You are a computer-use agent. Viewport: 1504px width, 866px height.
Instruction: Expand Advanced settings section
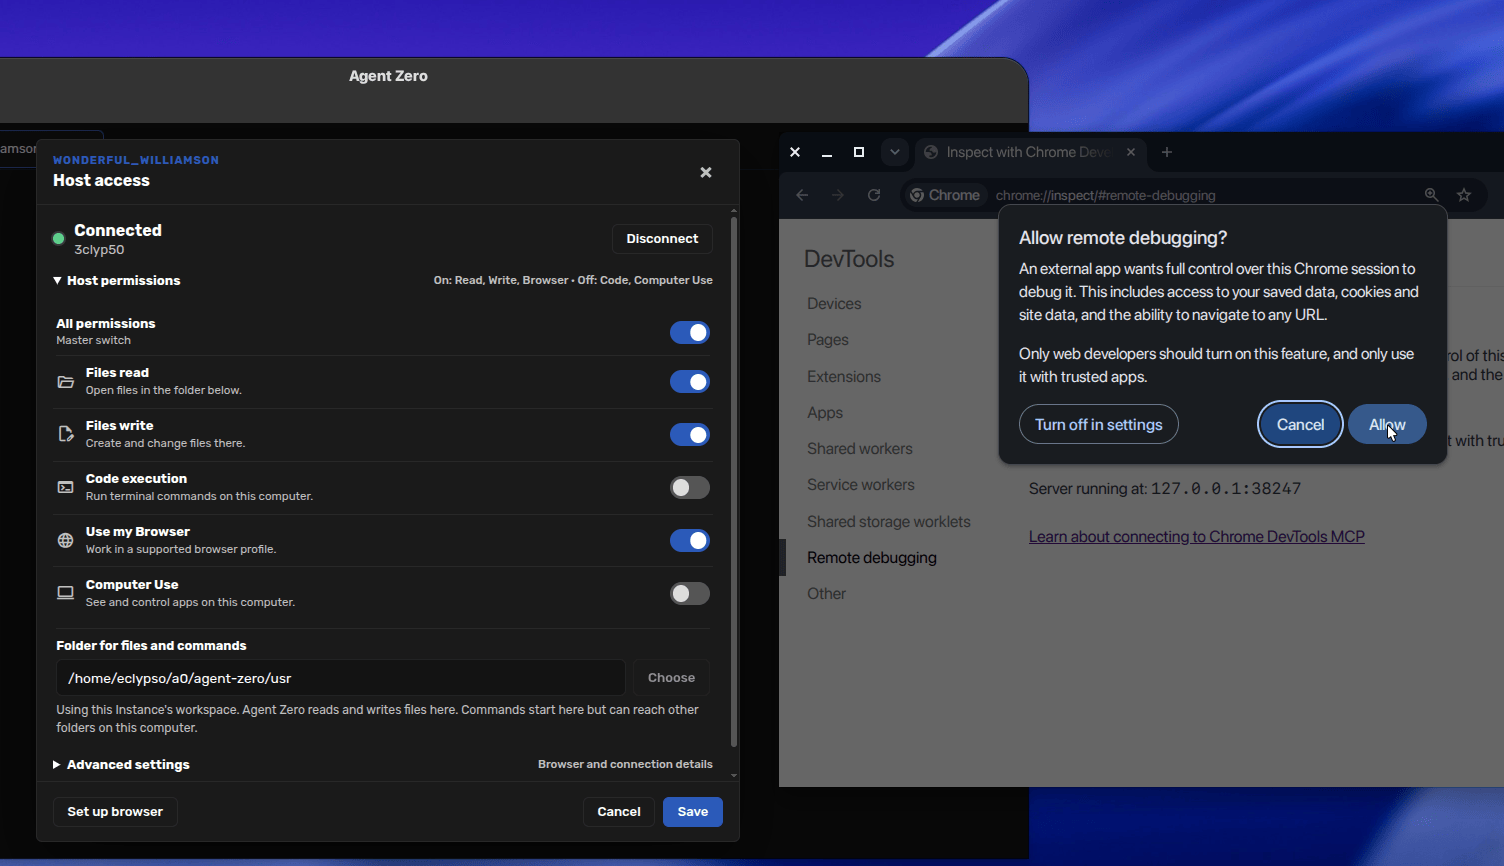121,764
